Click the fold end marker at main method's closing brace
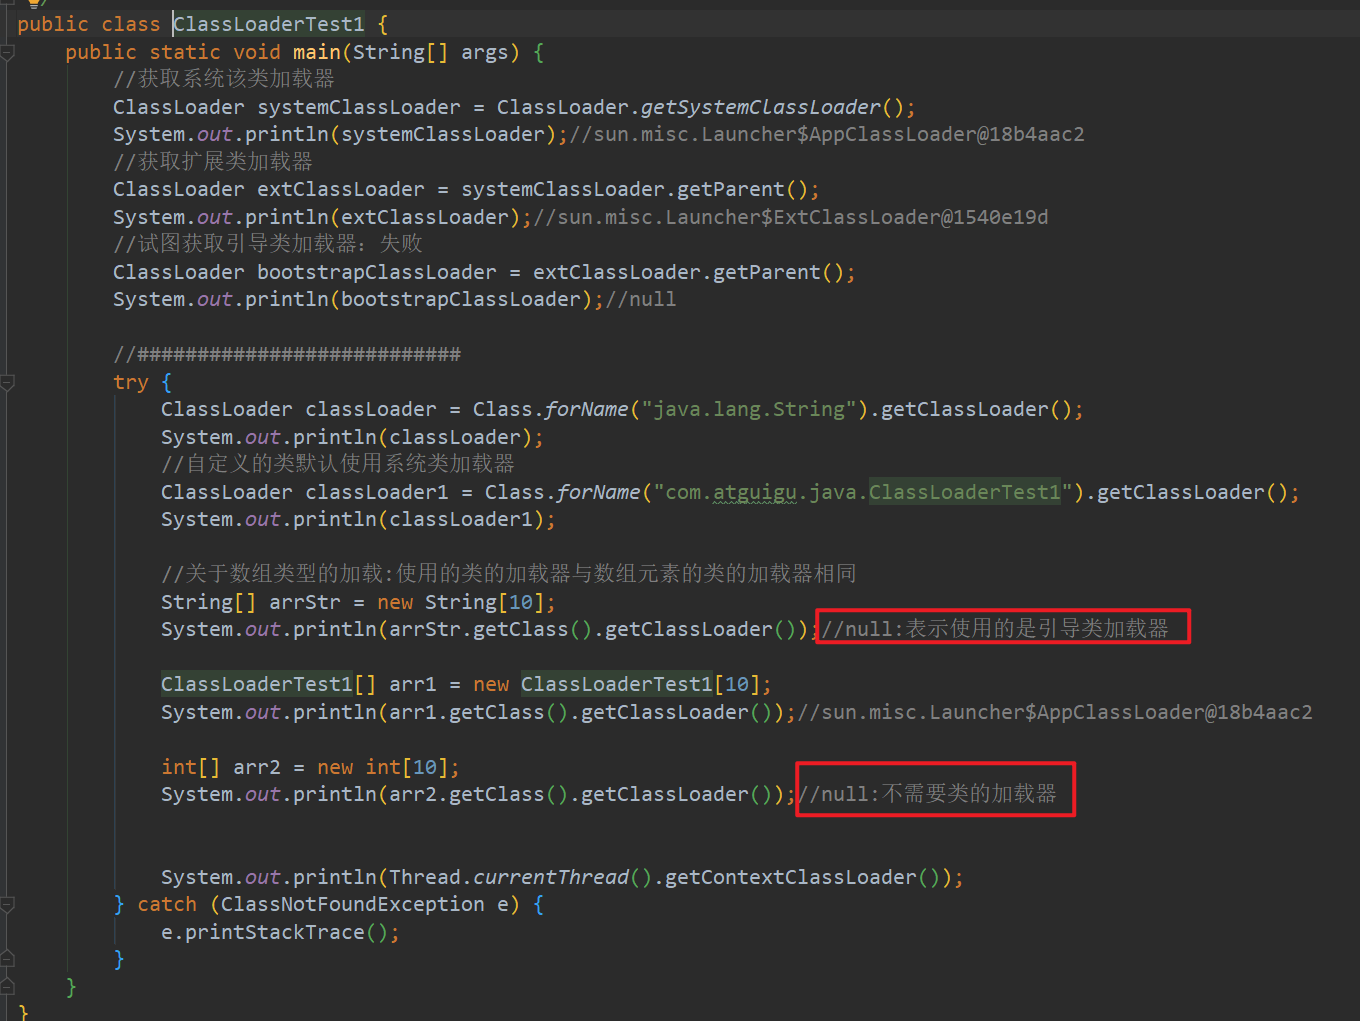Image resolution: width=1360 pixels, height=1021 pixels. pyautogui.click(x=7, y=987)
